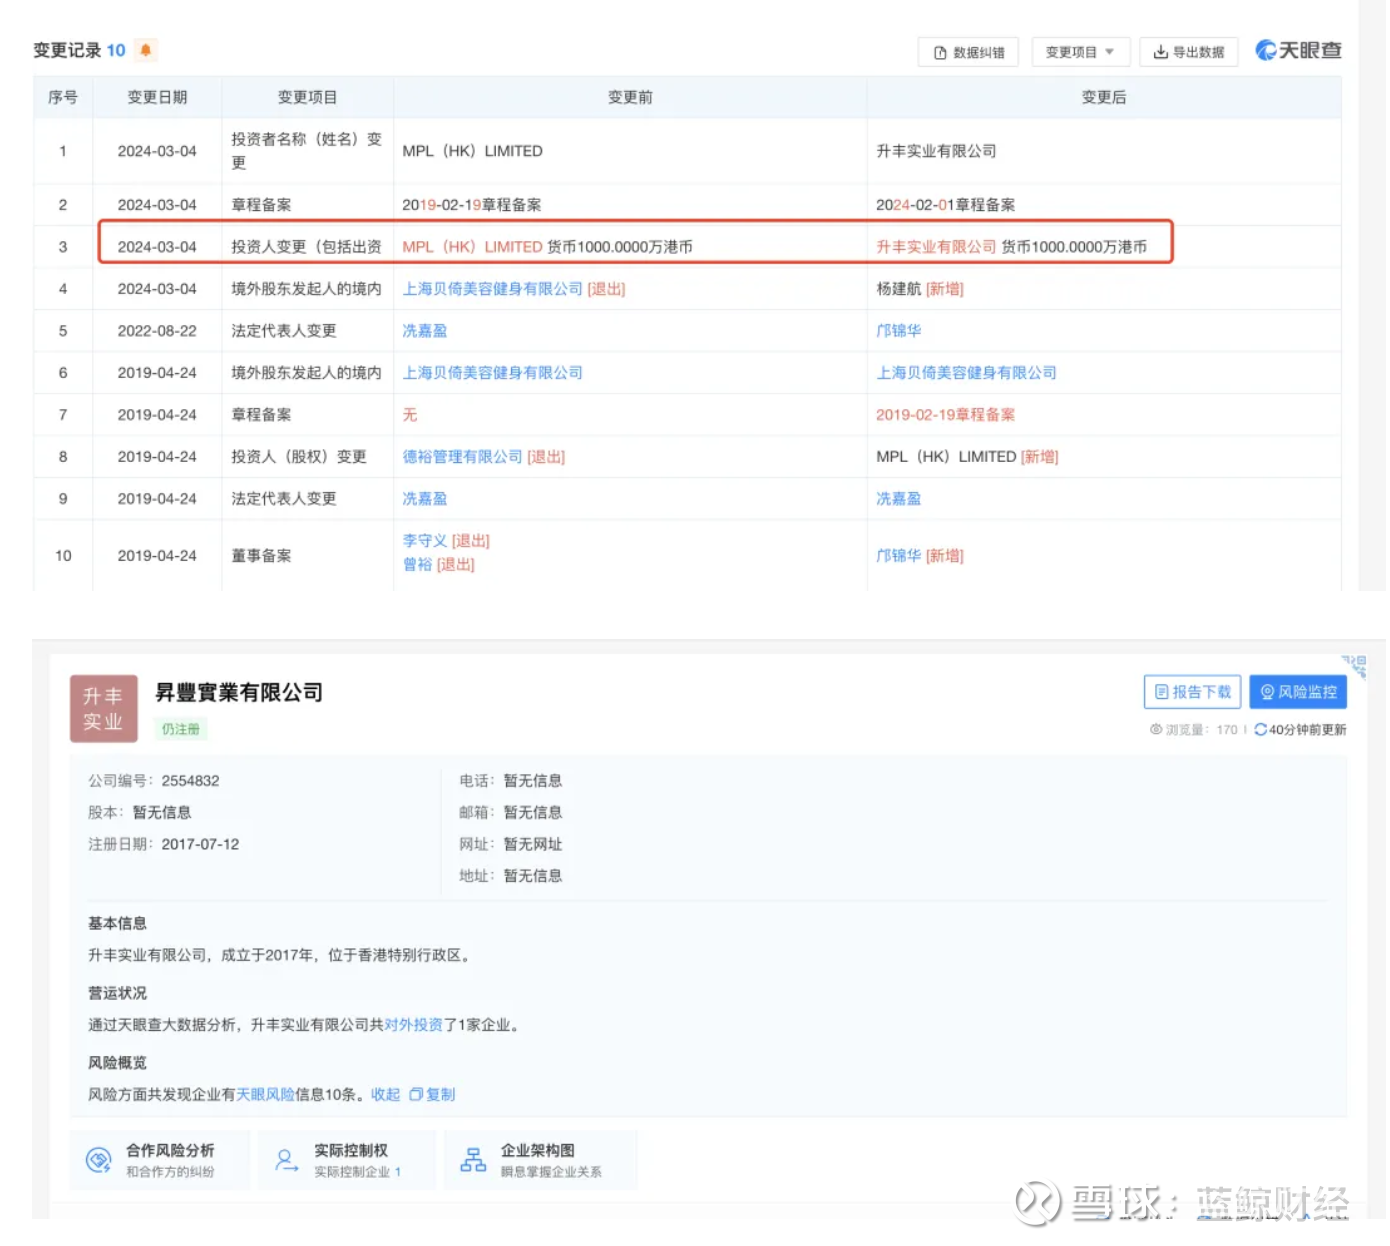Click the 序号 column header

click(x=63, y=97)
